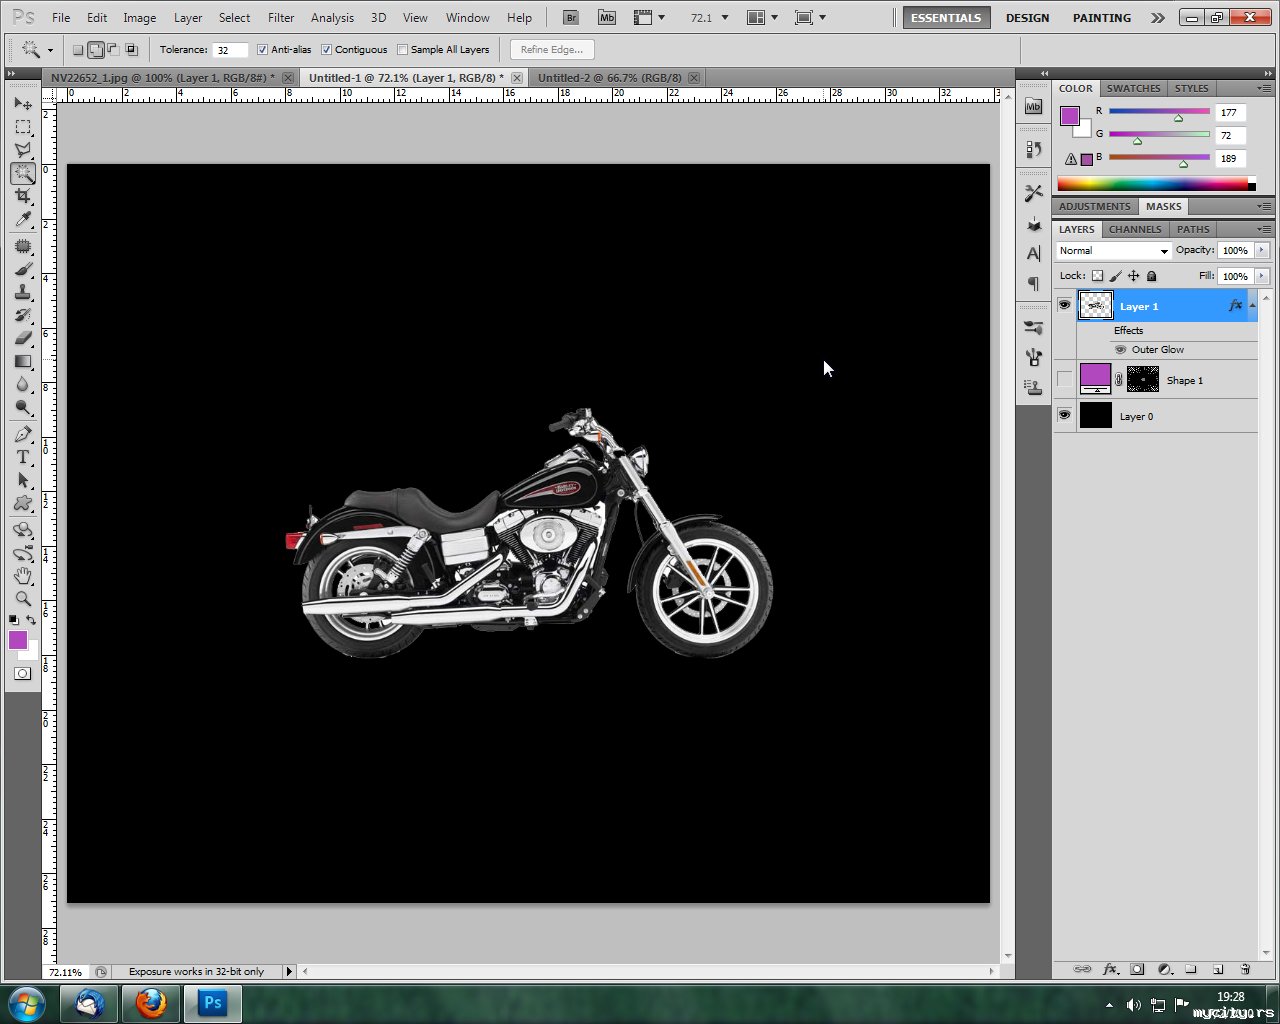Viewport: 1280px width, 1024px height.
Task: Launch Bridge from the Br icon
Action: 570,18
